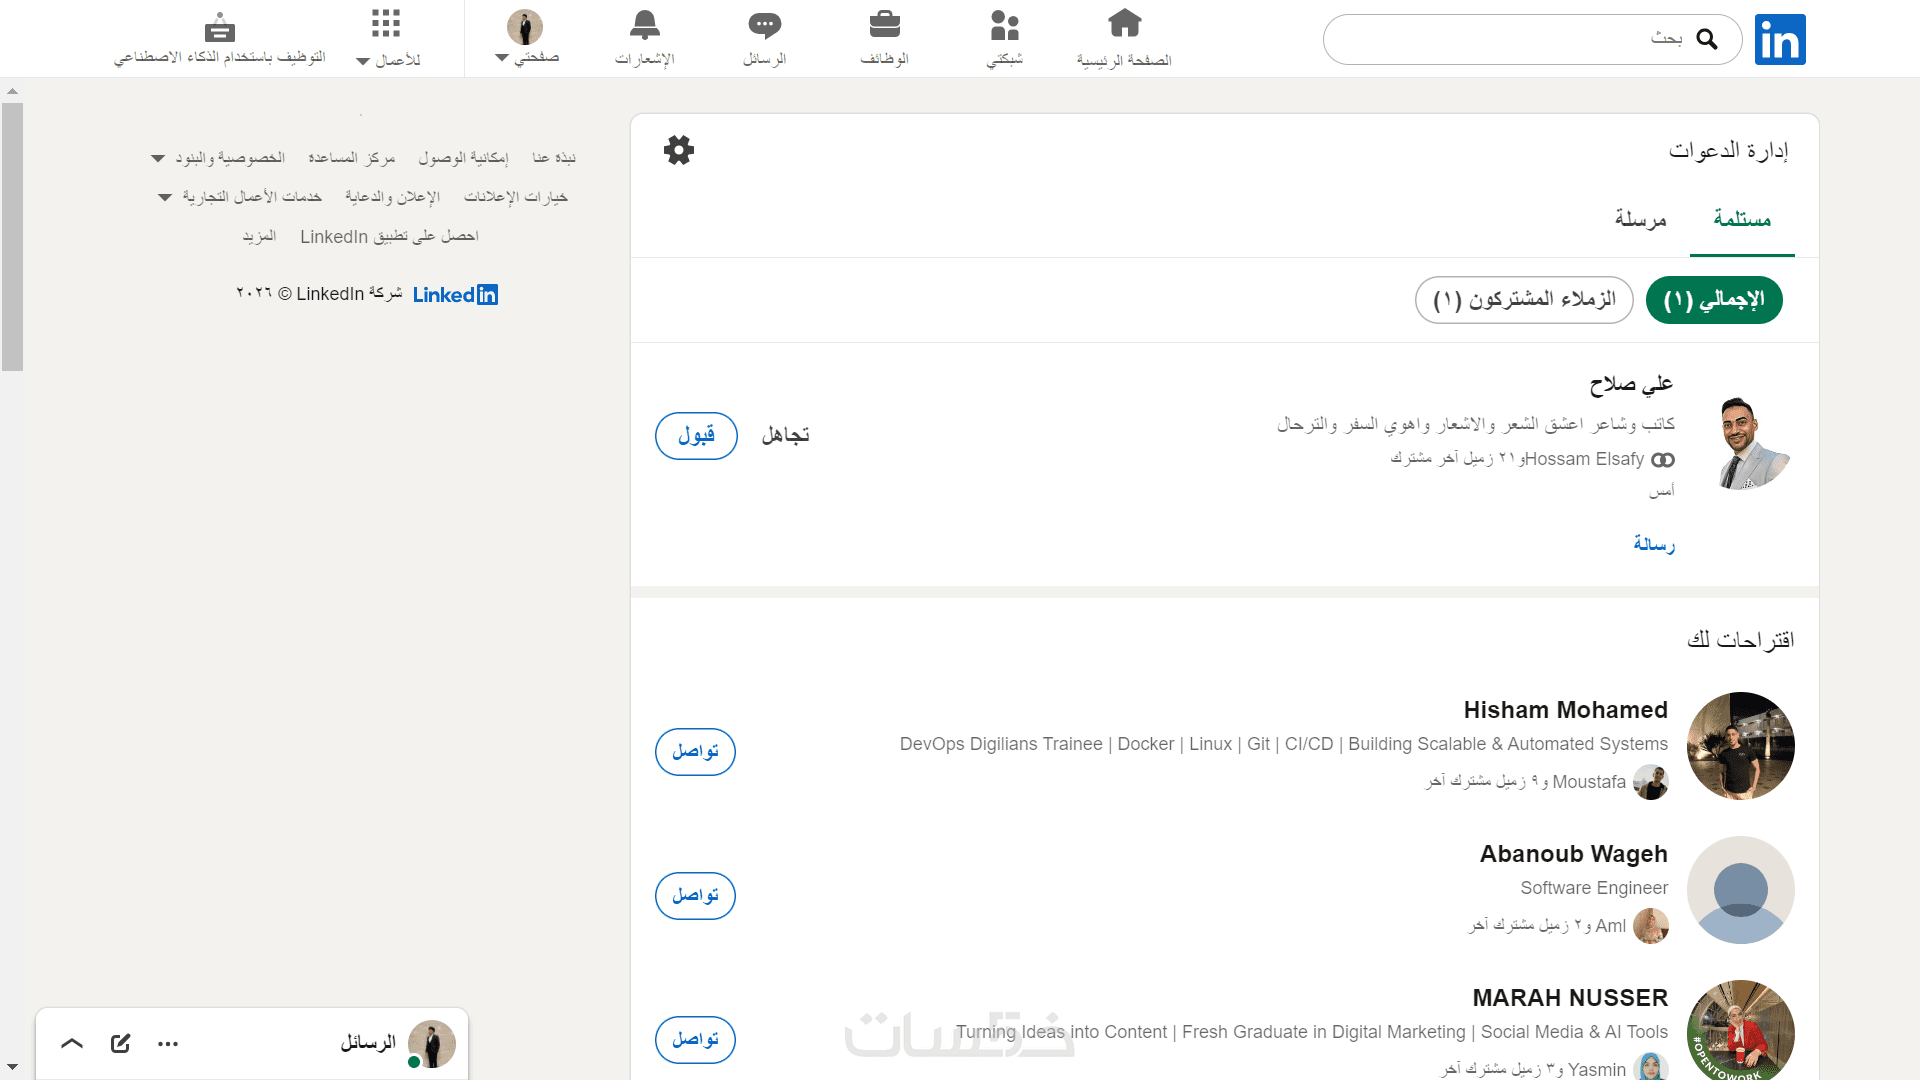The width and height of the screenshot is (1920, 1080).
Task: Click Connect next to Hisham Mohamed
Action: [x=695, y=752]
